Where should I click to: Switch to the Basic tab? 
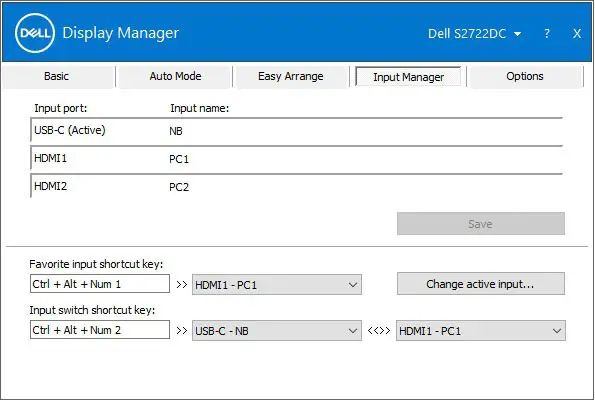[58, 77]
